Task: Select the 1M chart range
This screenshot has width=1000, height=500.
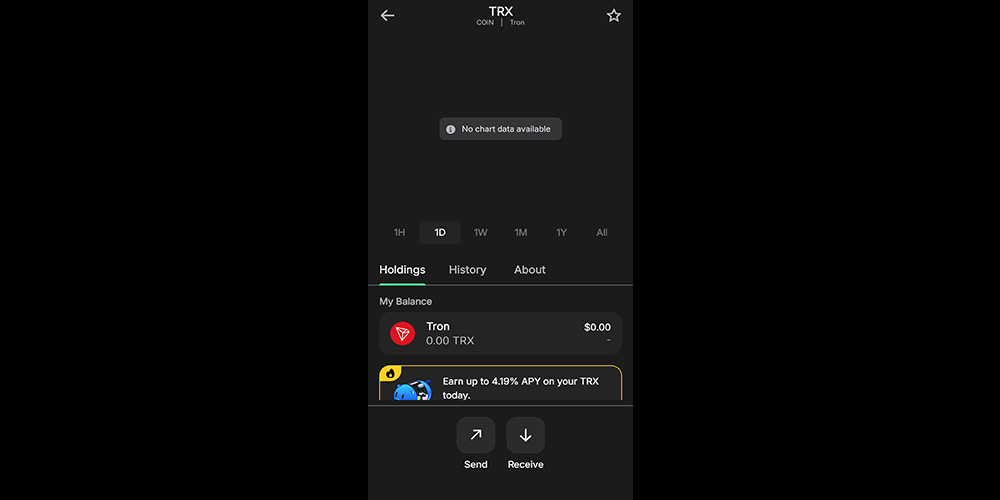Action: (521, 232)
